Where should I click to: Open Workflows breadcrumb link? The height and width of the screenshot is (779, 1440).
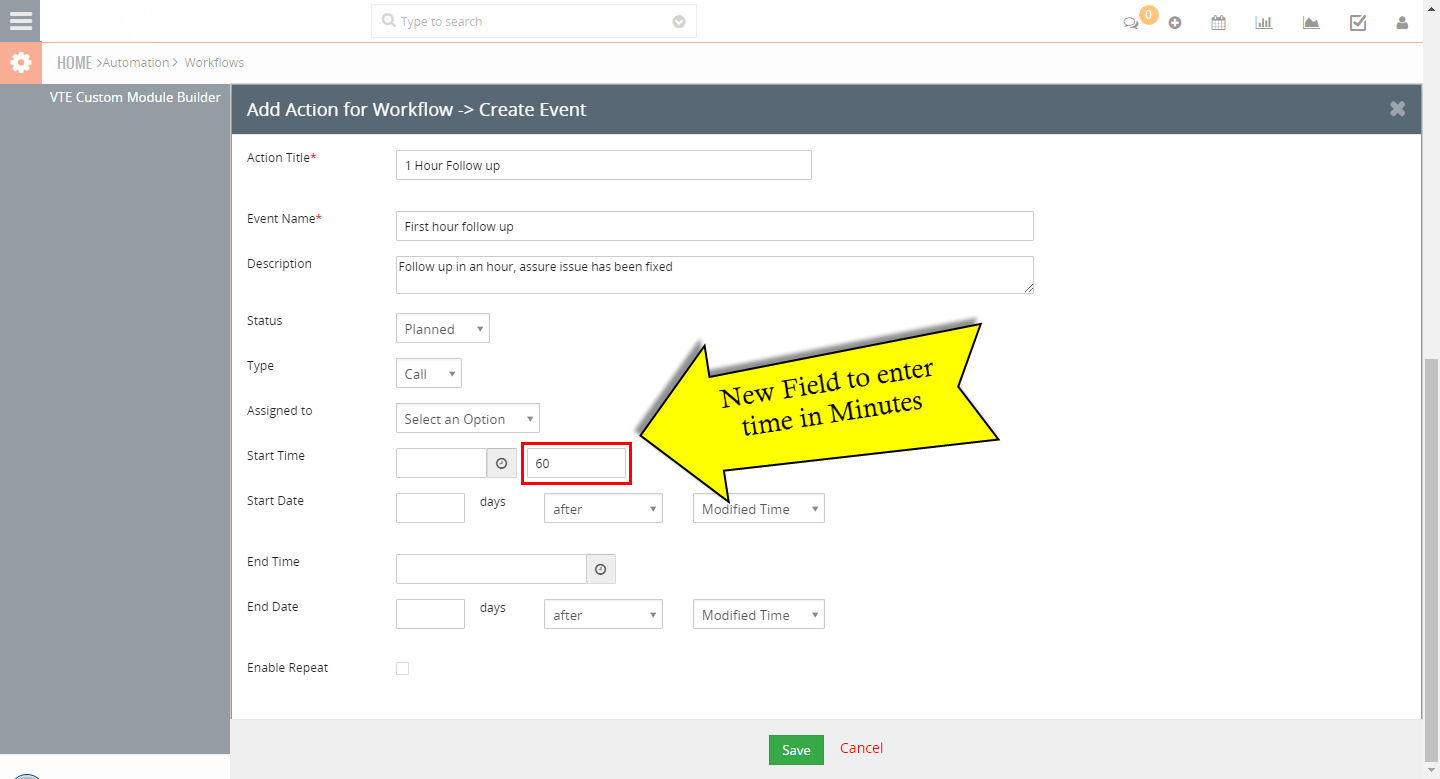tap(214, 62)
